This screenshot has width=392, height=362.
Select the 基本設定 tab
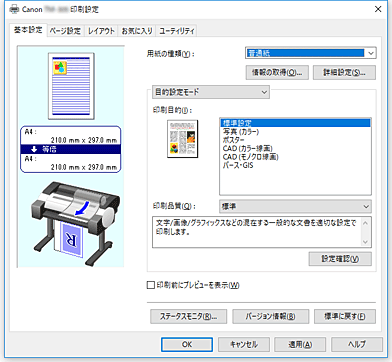pyautogui.click(x=28, y=30)
